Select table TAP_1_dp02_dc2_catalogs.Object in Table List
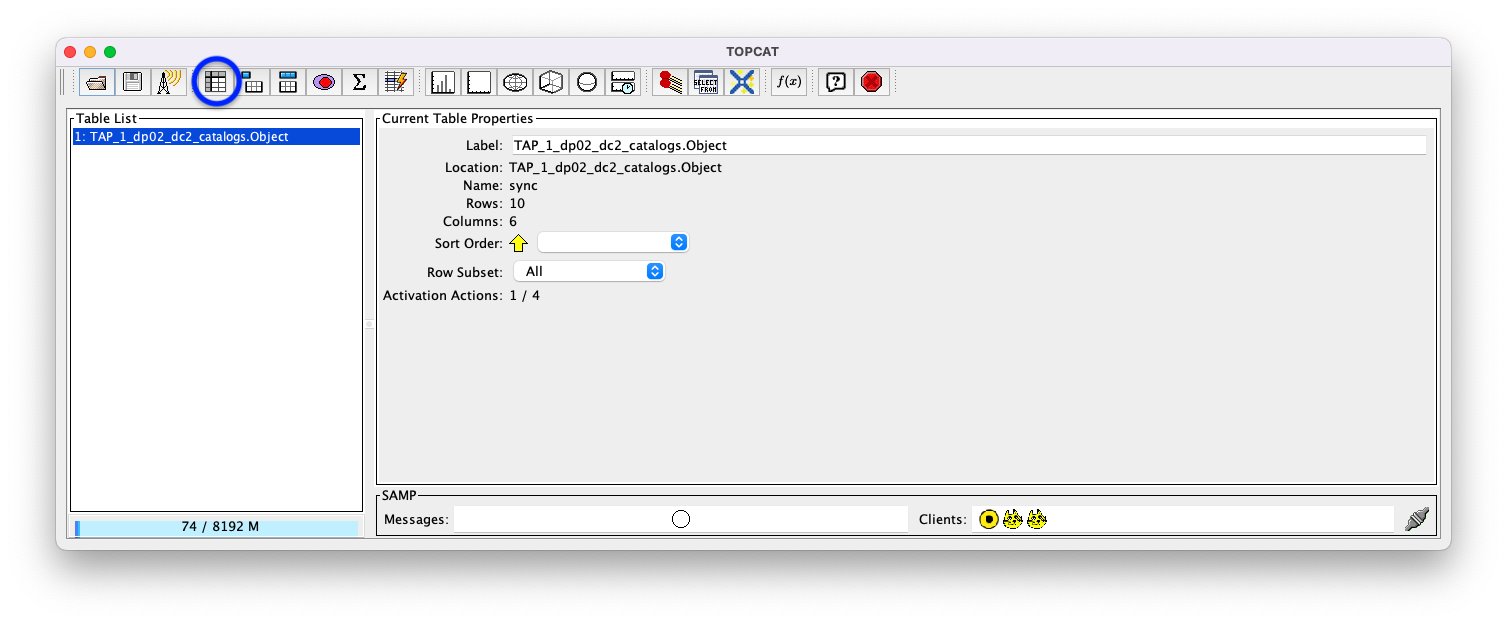 [215, 136]
